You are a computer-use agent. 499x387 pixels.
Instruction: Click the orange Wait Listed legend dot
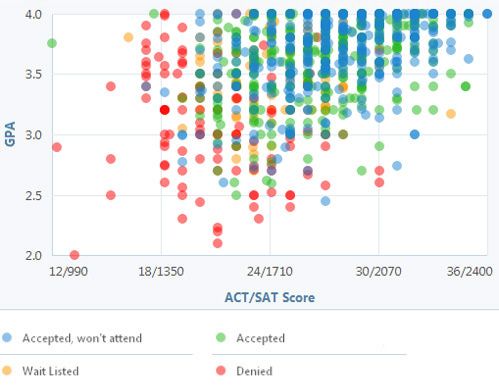tap(7, 370)
